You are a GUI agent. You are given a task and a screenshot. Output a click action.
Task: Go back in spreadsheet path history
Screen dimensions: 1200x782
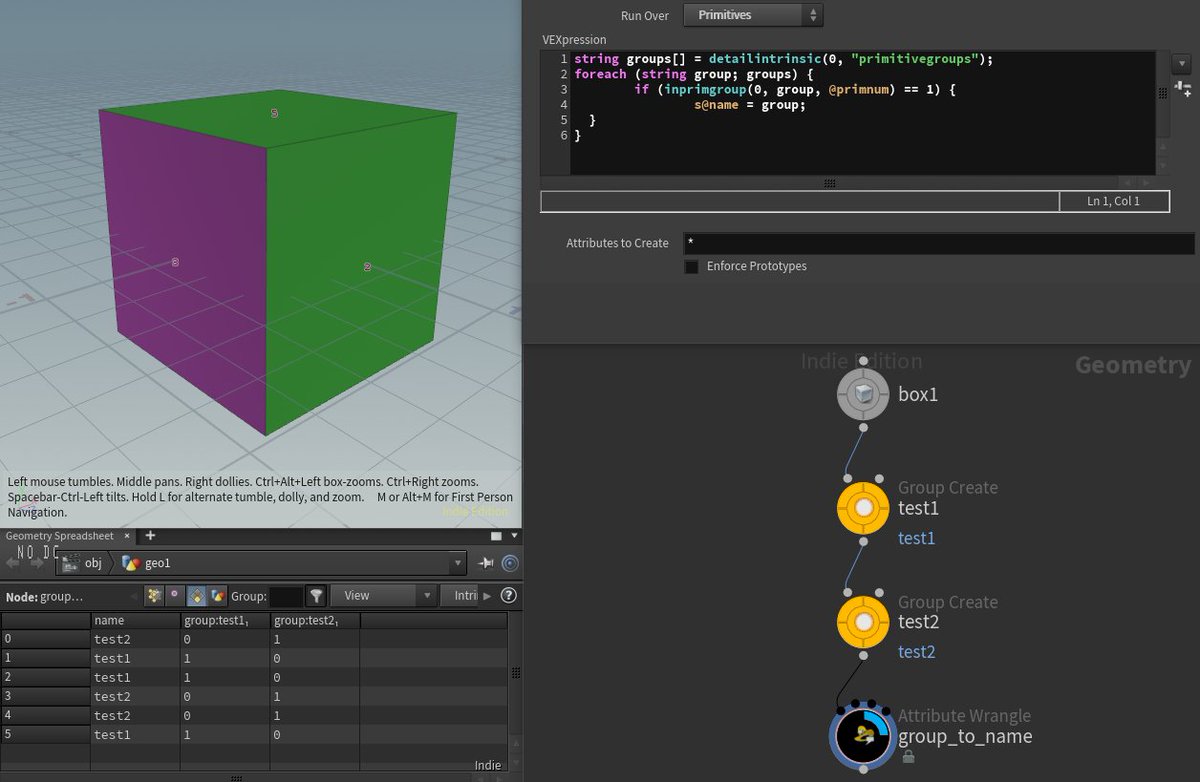pos(11,563)
